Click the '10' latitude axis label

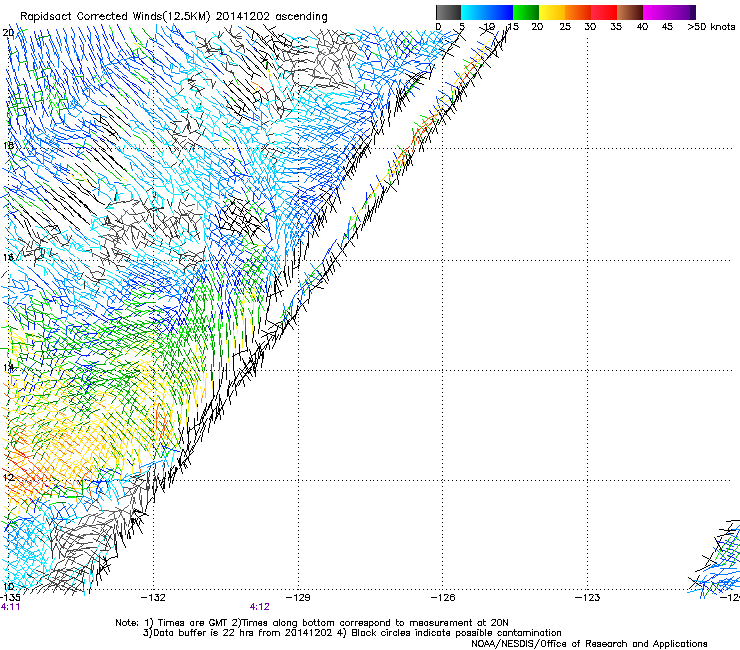pyautogui.click(x=8, y=587)
